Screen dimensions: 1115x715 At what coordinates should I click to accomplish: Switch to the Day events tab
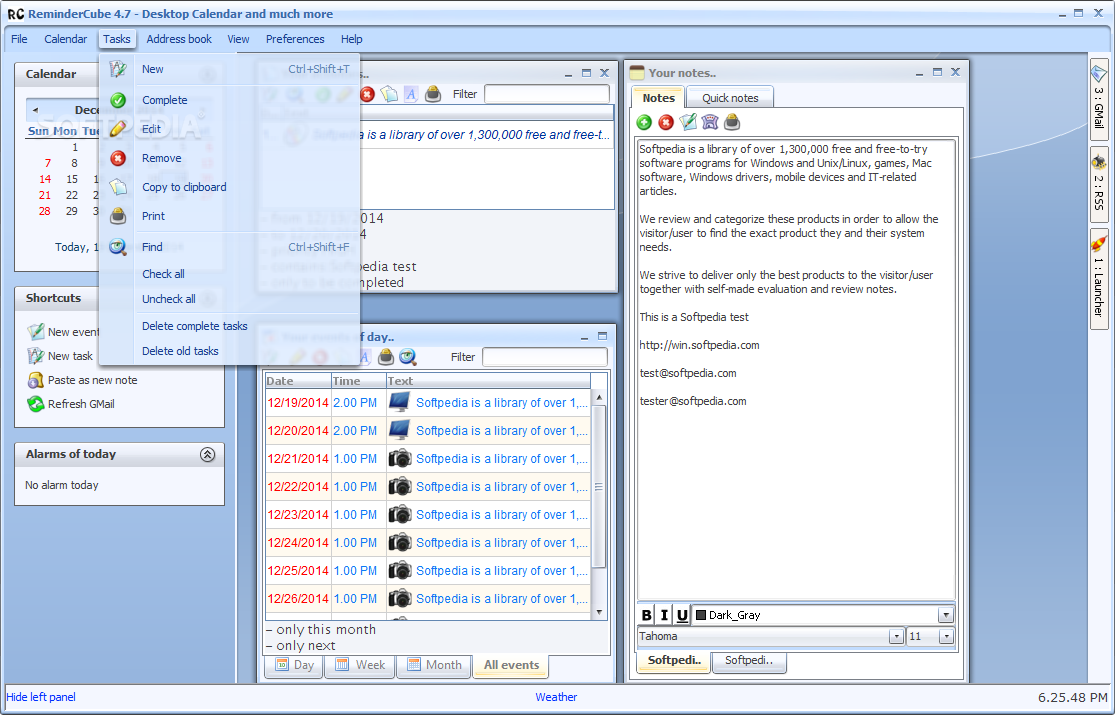294,665
